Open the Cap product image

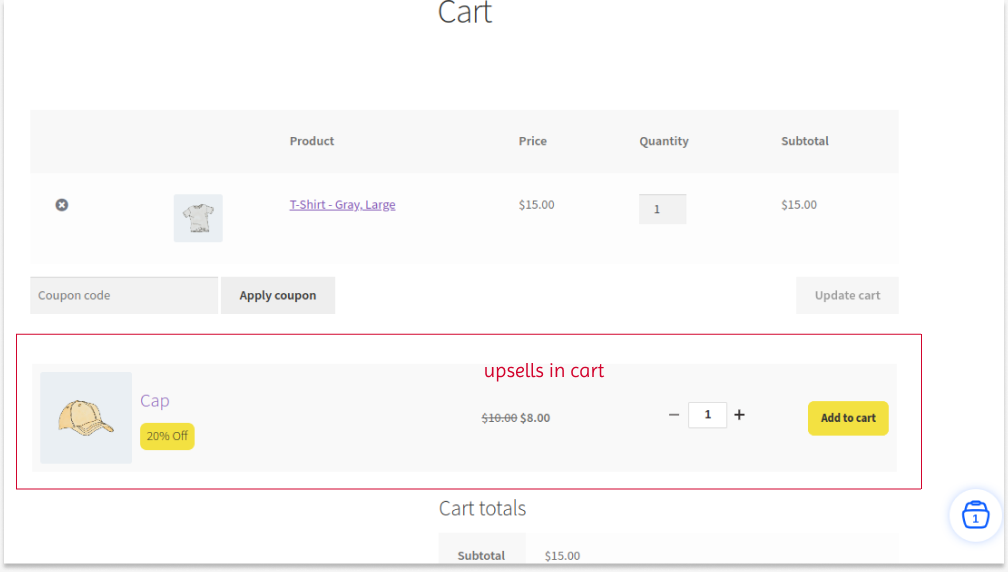[86, 418]
